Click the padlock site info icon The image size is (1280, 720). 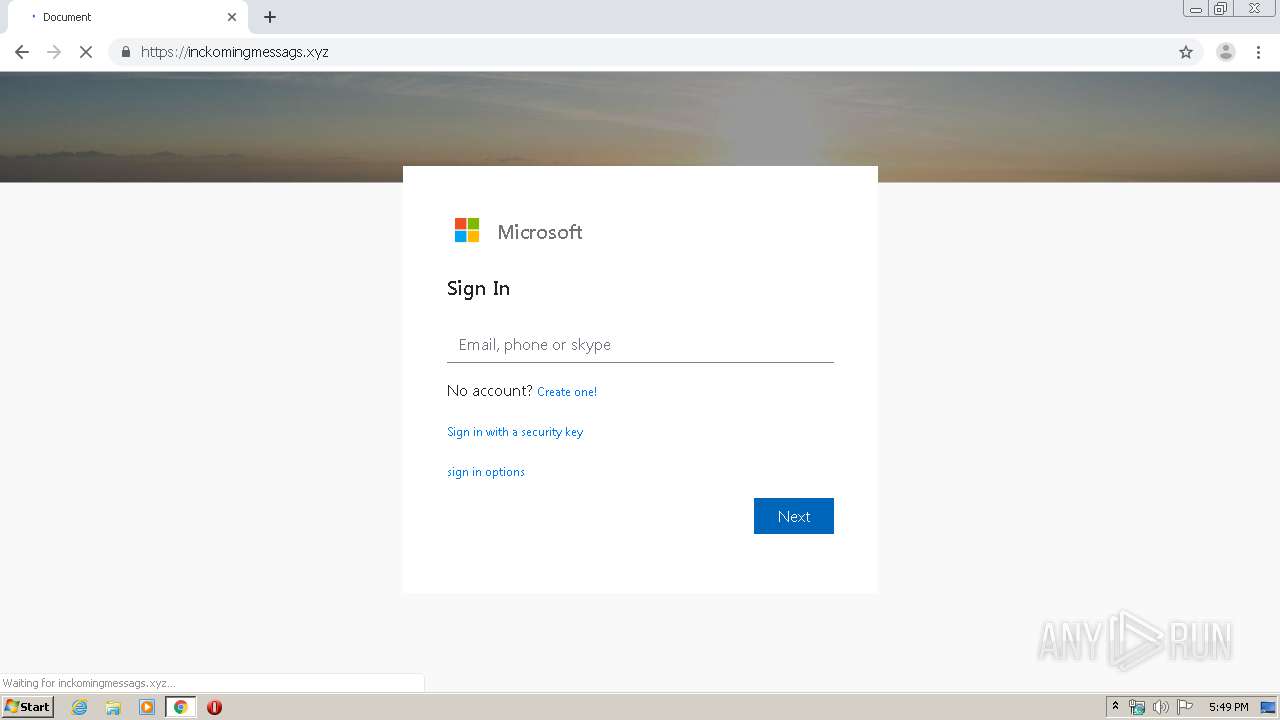(125, 52)
